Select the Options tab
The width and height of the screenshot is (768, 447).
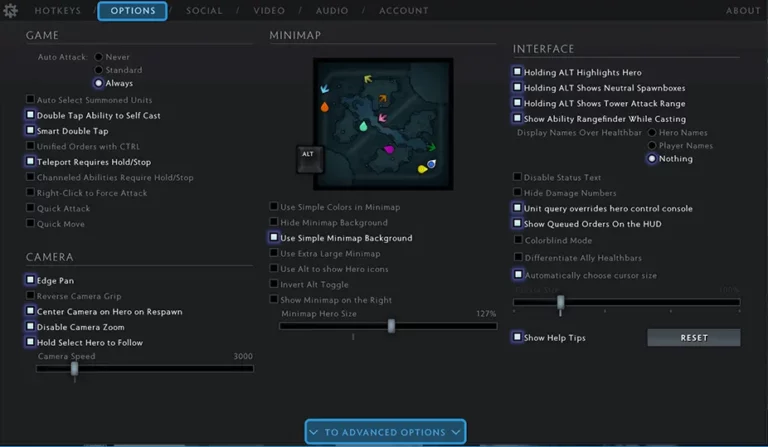tap(133, 11)
